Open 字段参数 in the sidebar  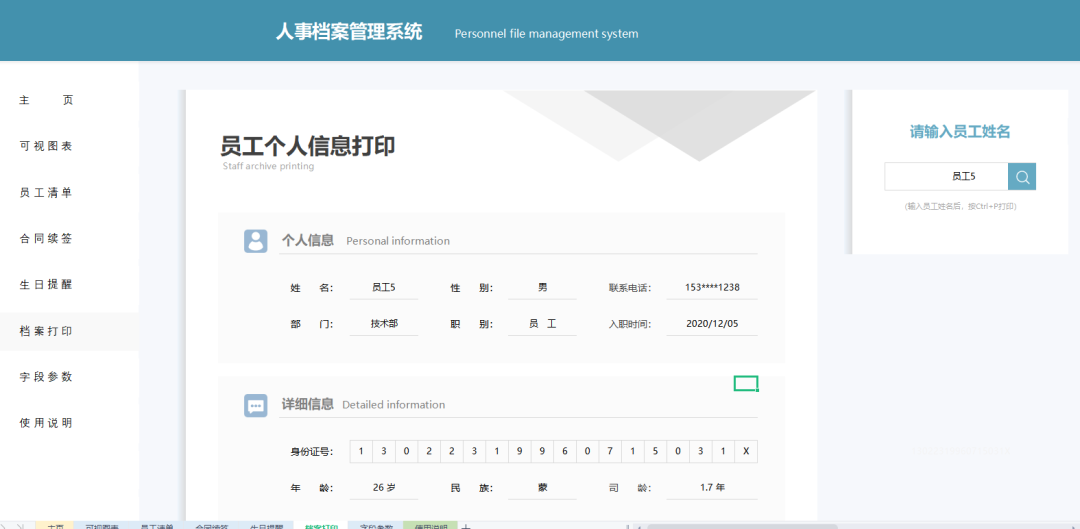[x=46, y=377]
